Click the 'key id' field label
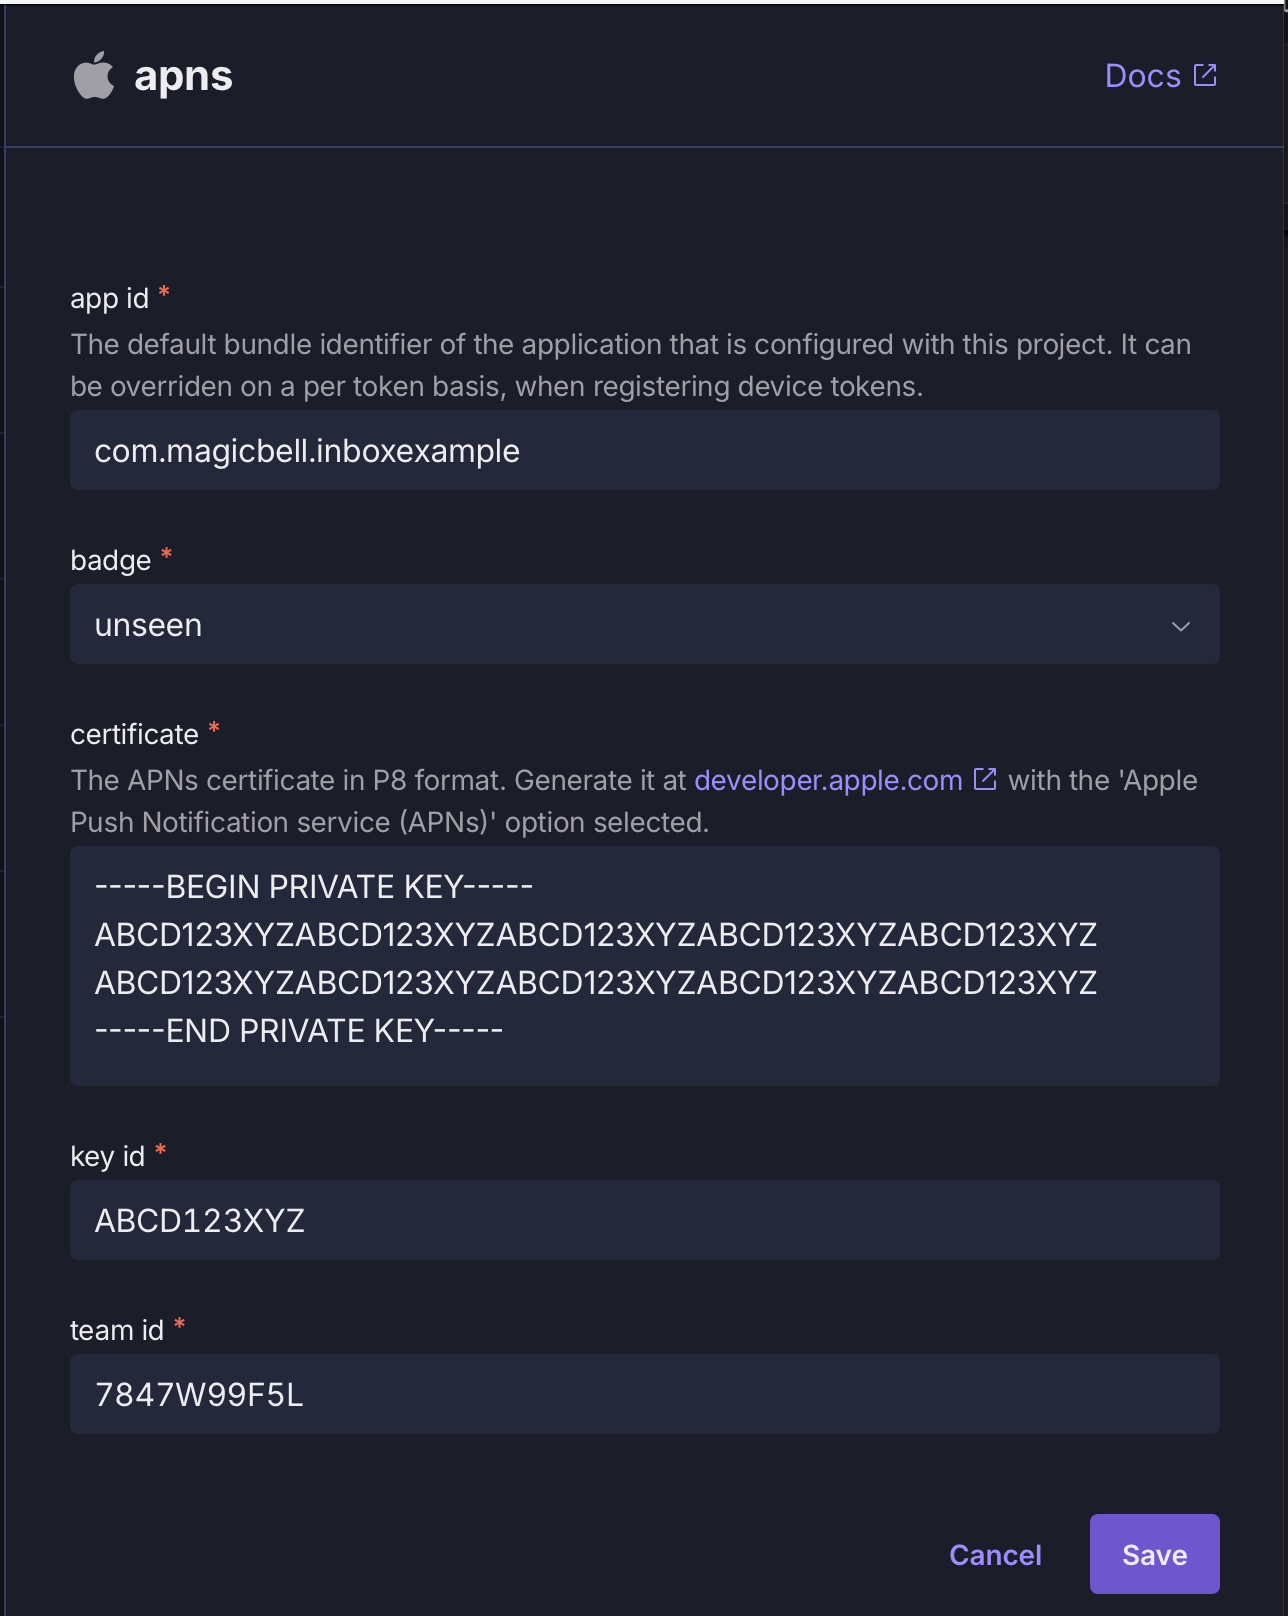 click(107, 1156)
